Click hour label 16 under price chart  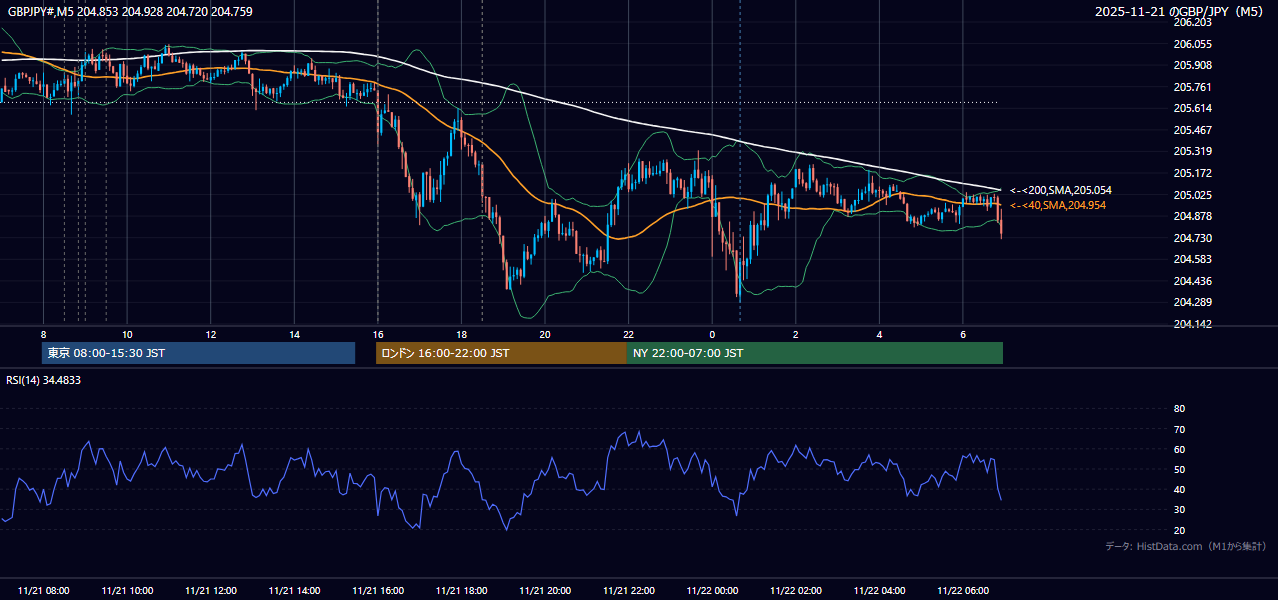[378, 334]
